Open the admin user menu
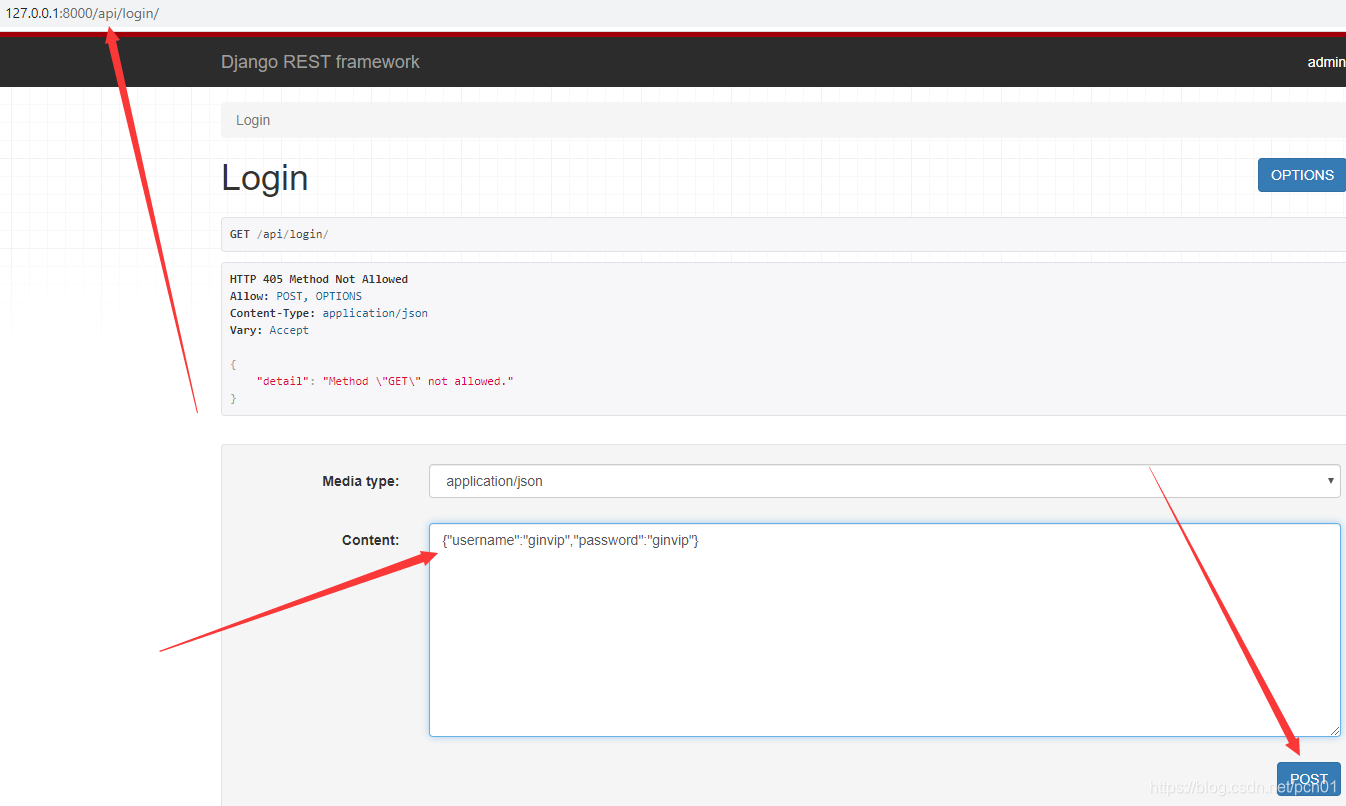 1326,62
